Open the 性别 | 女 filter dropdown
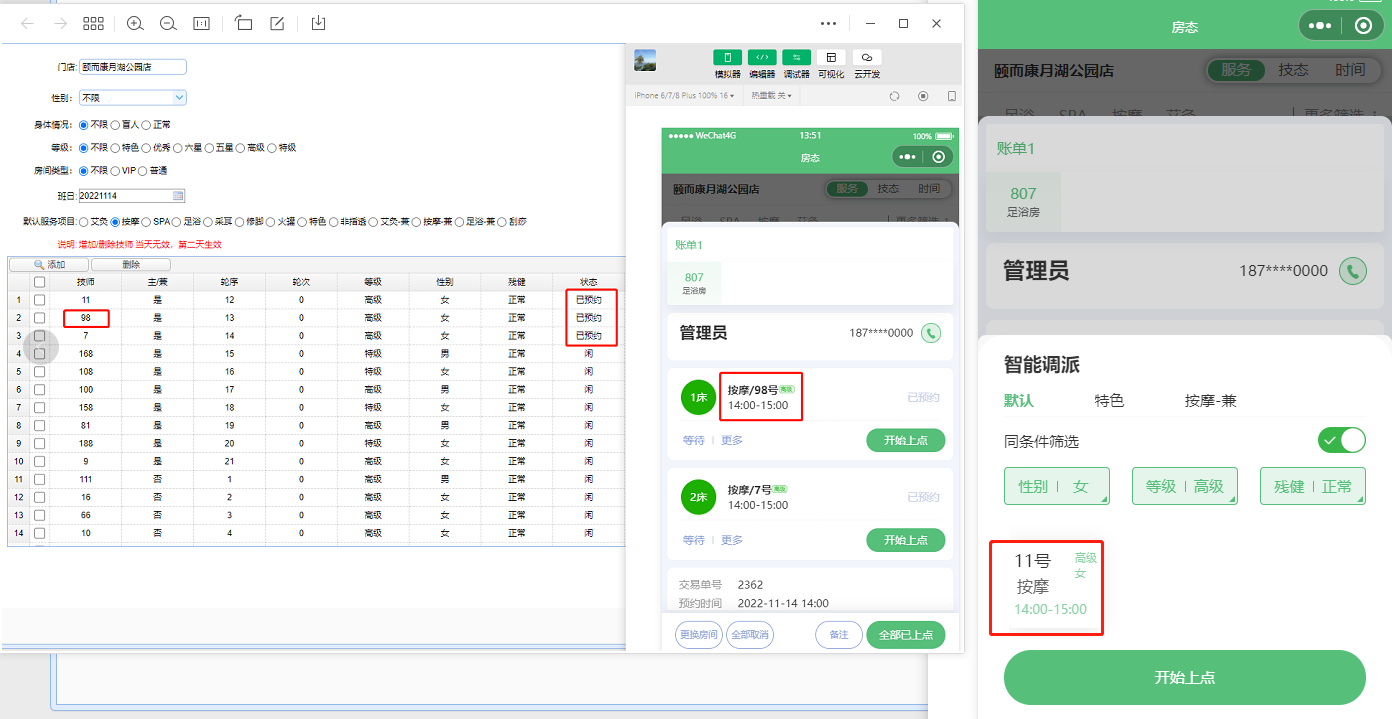Screen dimensions: 1392x719 click(1057, 486)
